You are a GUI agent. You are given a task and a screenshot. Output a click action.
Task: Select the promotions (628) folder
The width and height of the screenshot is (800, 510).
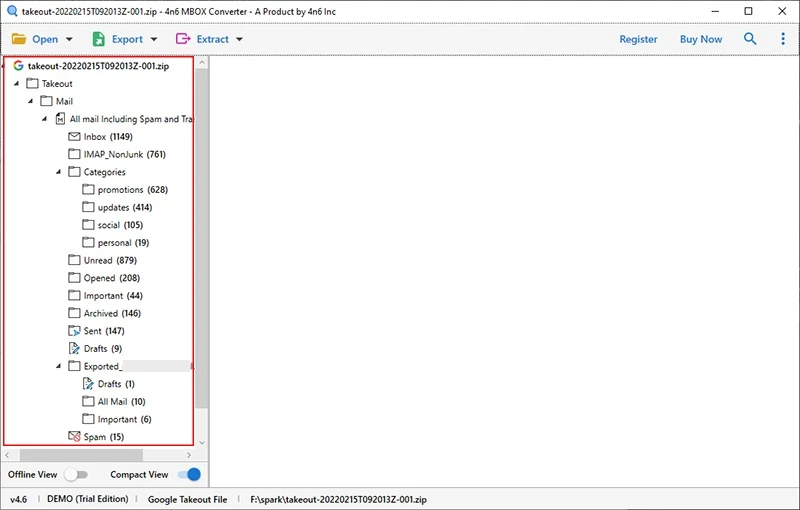tap(132, 190)
